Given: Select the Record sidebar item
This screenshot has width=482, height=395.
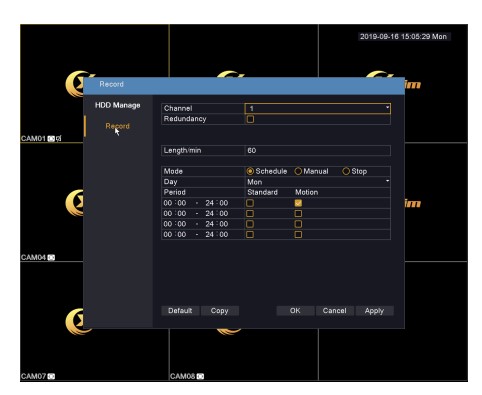Looking at the screenshot, I should pyautogui.click(x=118, y=126).
